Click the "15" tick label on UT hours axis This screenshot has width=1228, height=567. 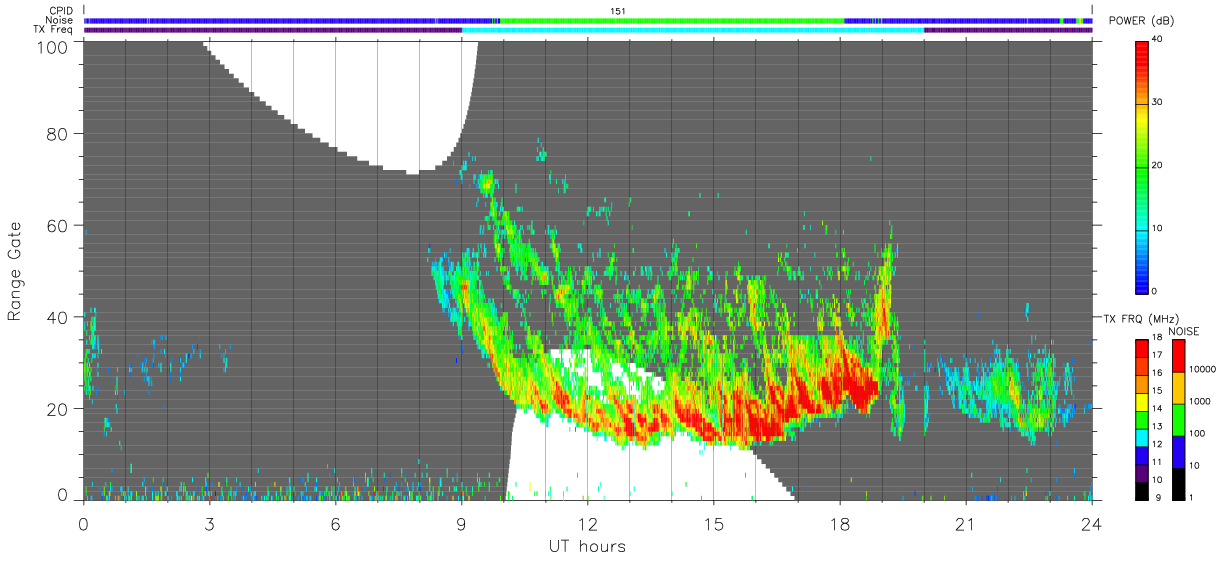coord(713,523)
